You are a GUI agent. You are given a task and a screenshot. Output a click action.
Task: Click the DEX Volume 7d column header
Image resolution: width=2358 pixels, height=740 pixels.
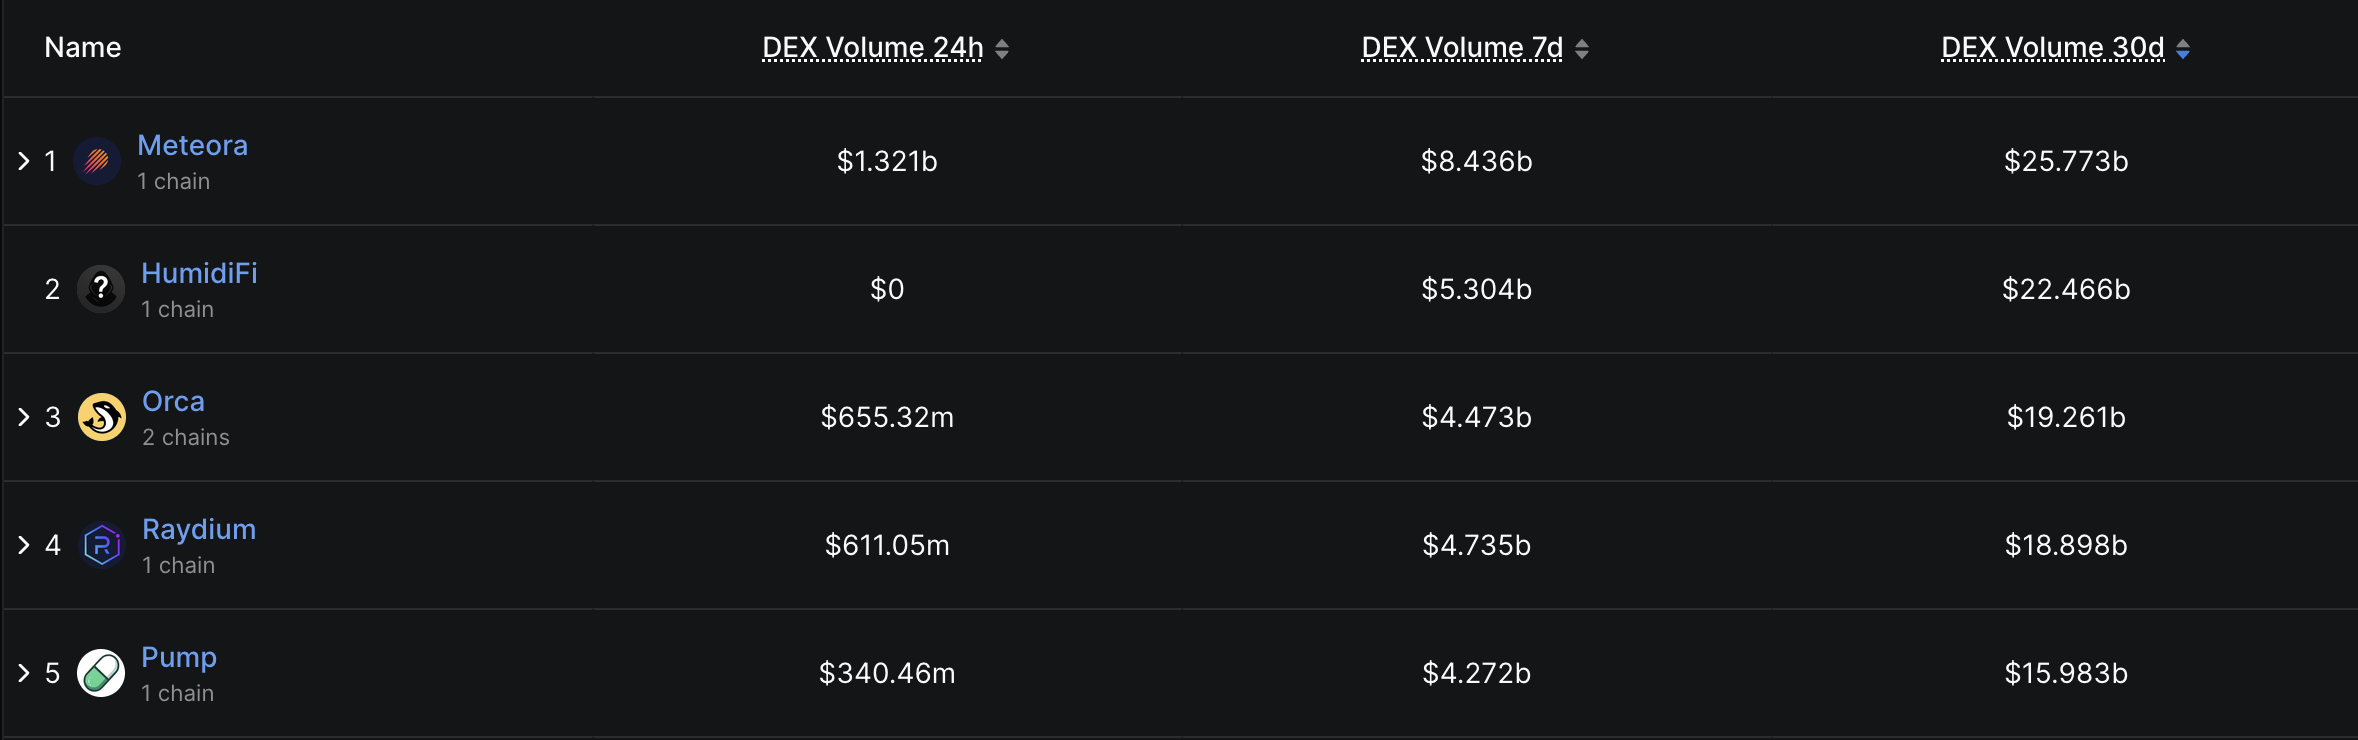(1461, 48)
